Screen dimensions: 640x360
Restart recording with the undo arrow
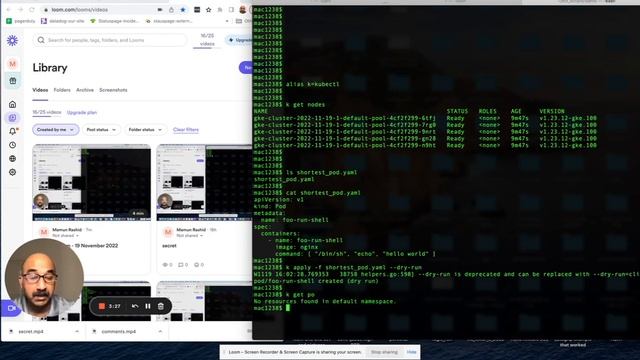[135, 306]
